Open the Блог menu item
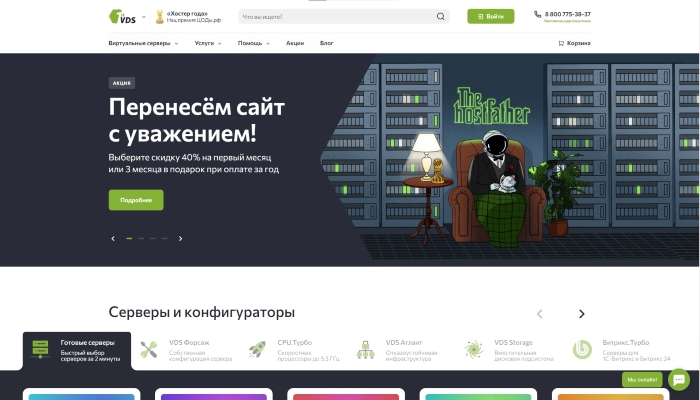This screenshot has height=400, width=700. 326,43
